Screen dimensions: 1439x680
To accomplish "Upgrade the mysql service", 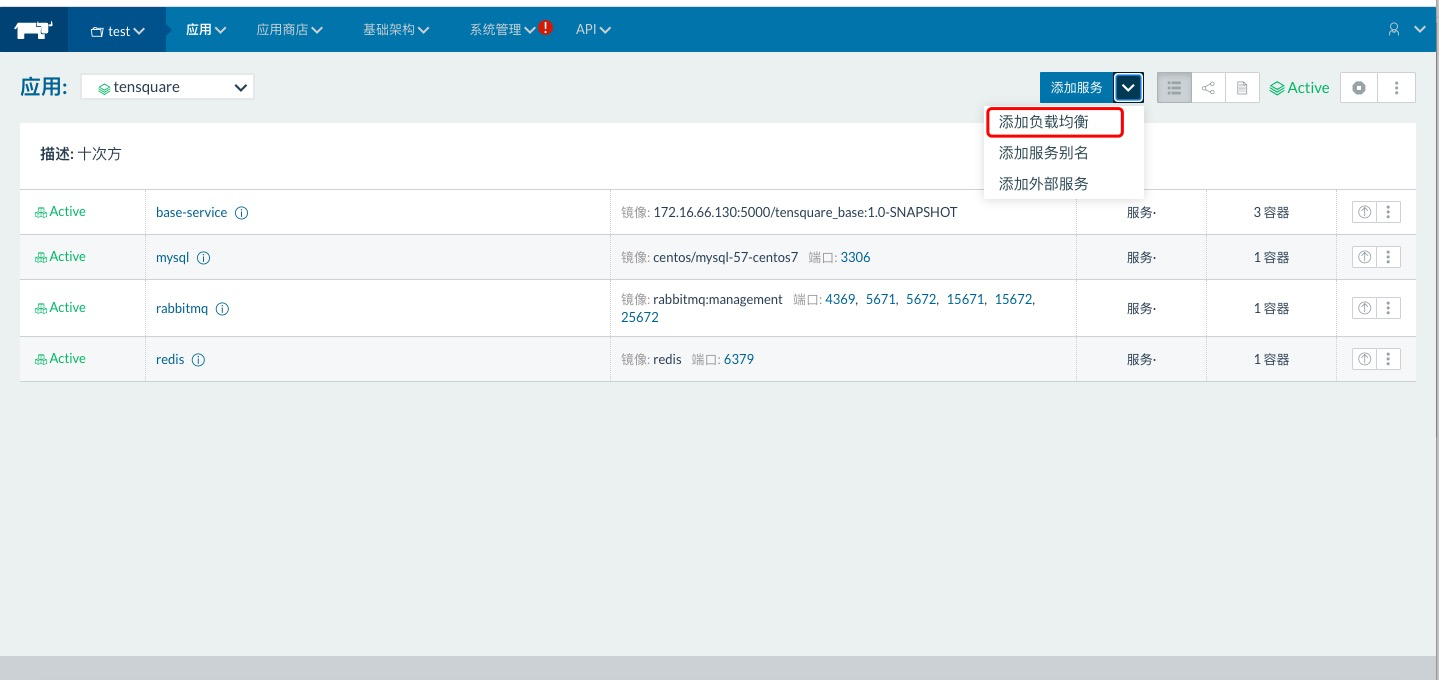I will point(1365,257).
